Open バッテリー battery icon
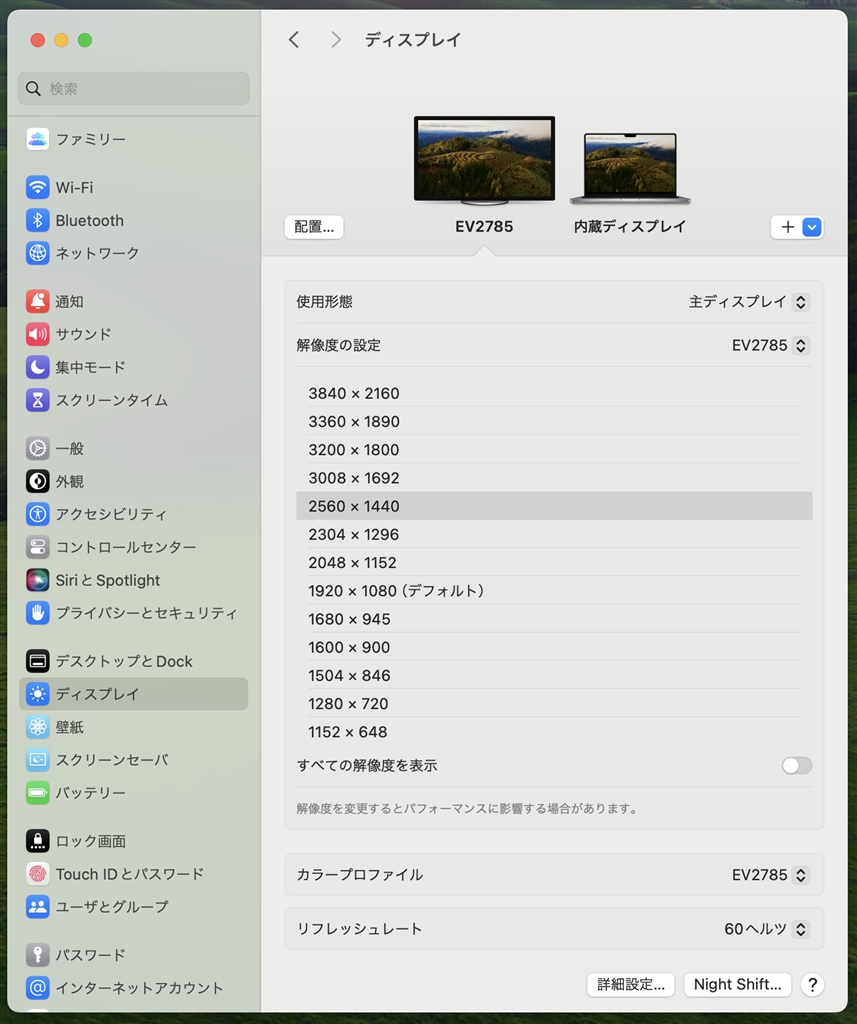 tap(38, 792)
